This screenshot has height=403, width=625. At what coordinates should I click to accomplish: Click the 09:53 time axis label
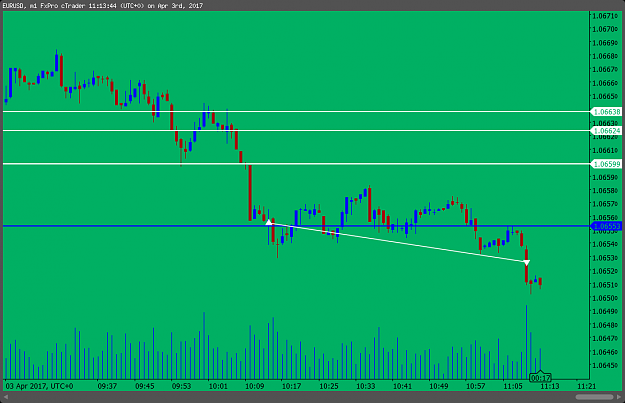point(181,386)
